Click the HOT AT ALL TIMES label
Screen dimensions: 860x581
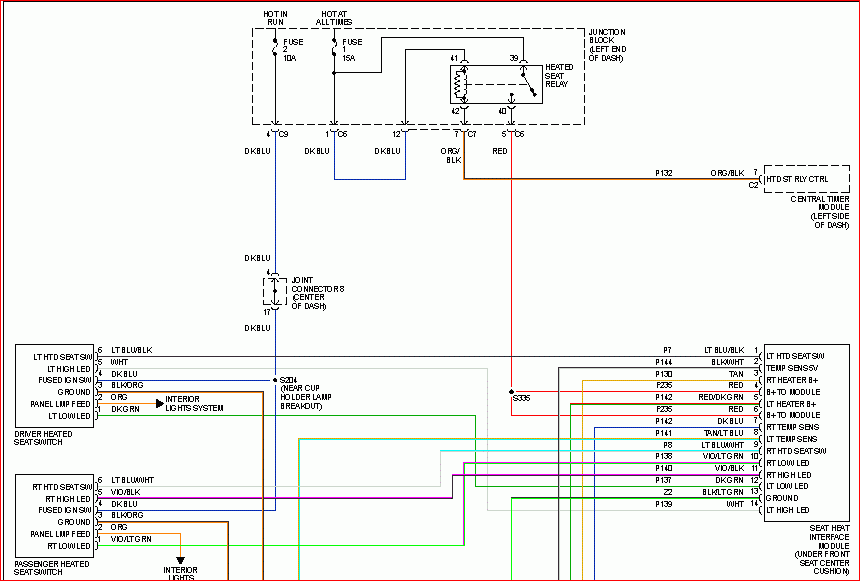point(334,18)
